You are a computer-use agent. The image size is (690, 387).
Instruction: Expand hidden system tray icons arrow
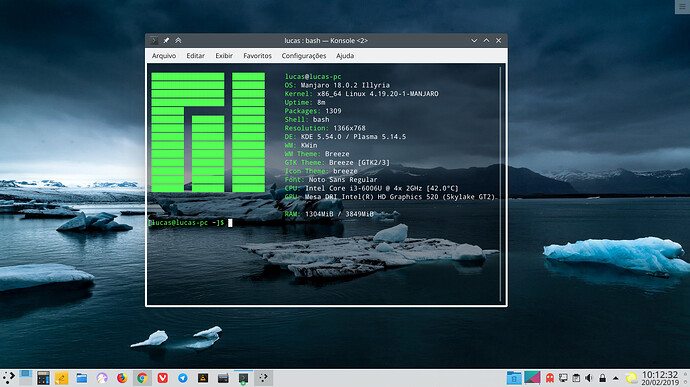pyautogui.click(x=616, y=378)
